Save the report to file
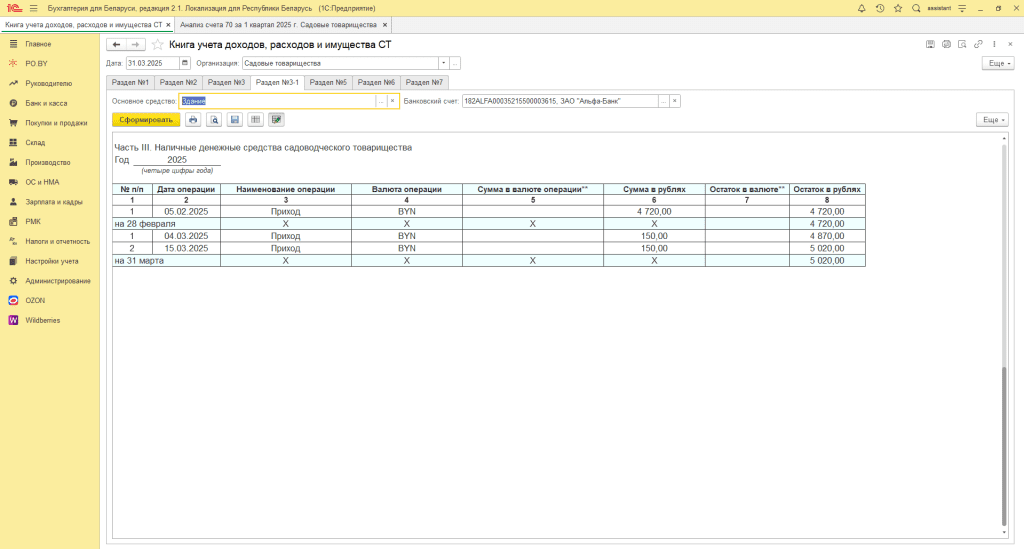 pos(234,119)
